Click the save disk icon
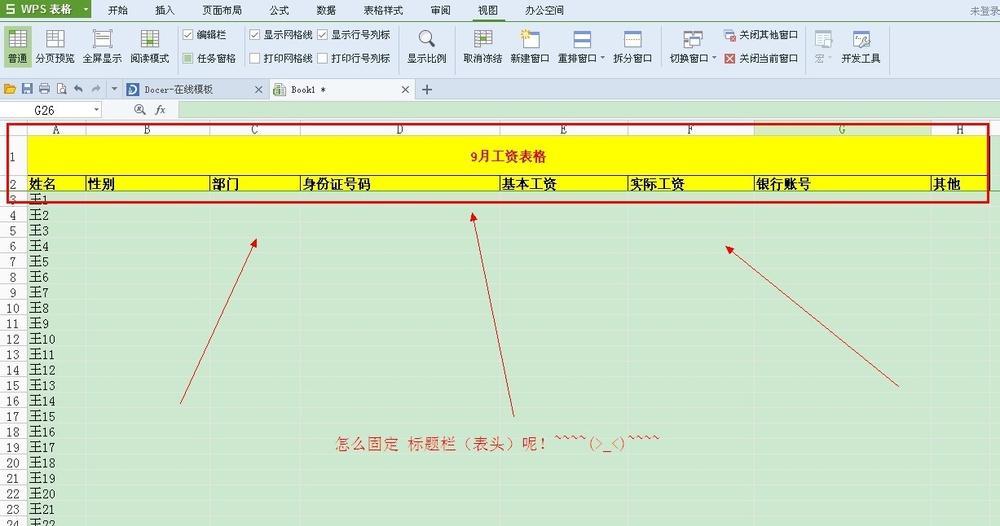The image size is (1000, 526). coord(27,89)
